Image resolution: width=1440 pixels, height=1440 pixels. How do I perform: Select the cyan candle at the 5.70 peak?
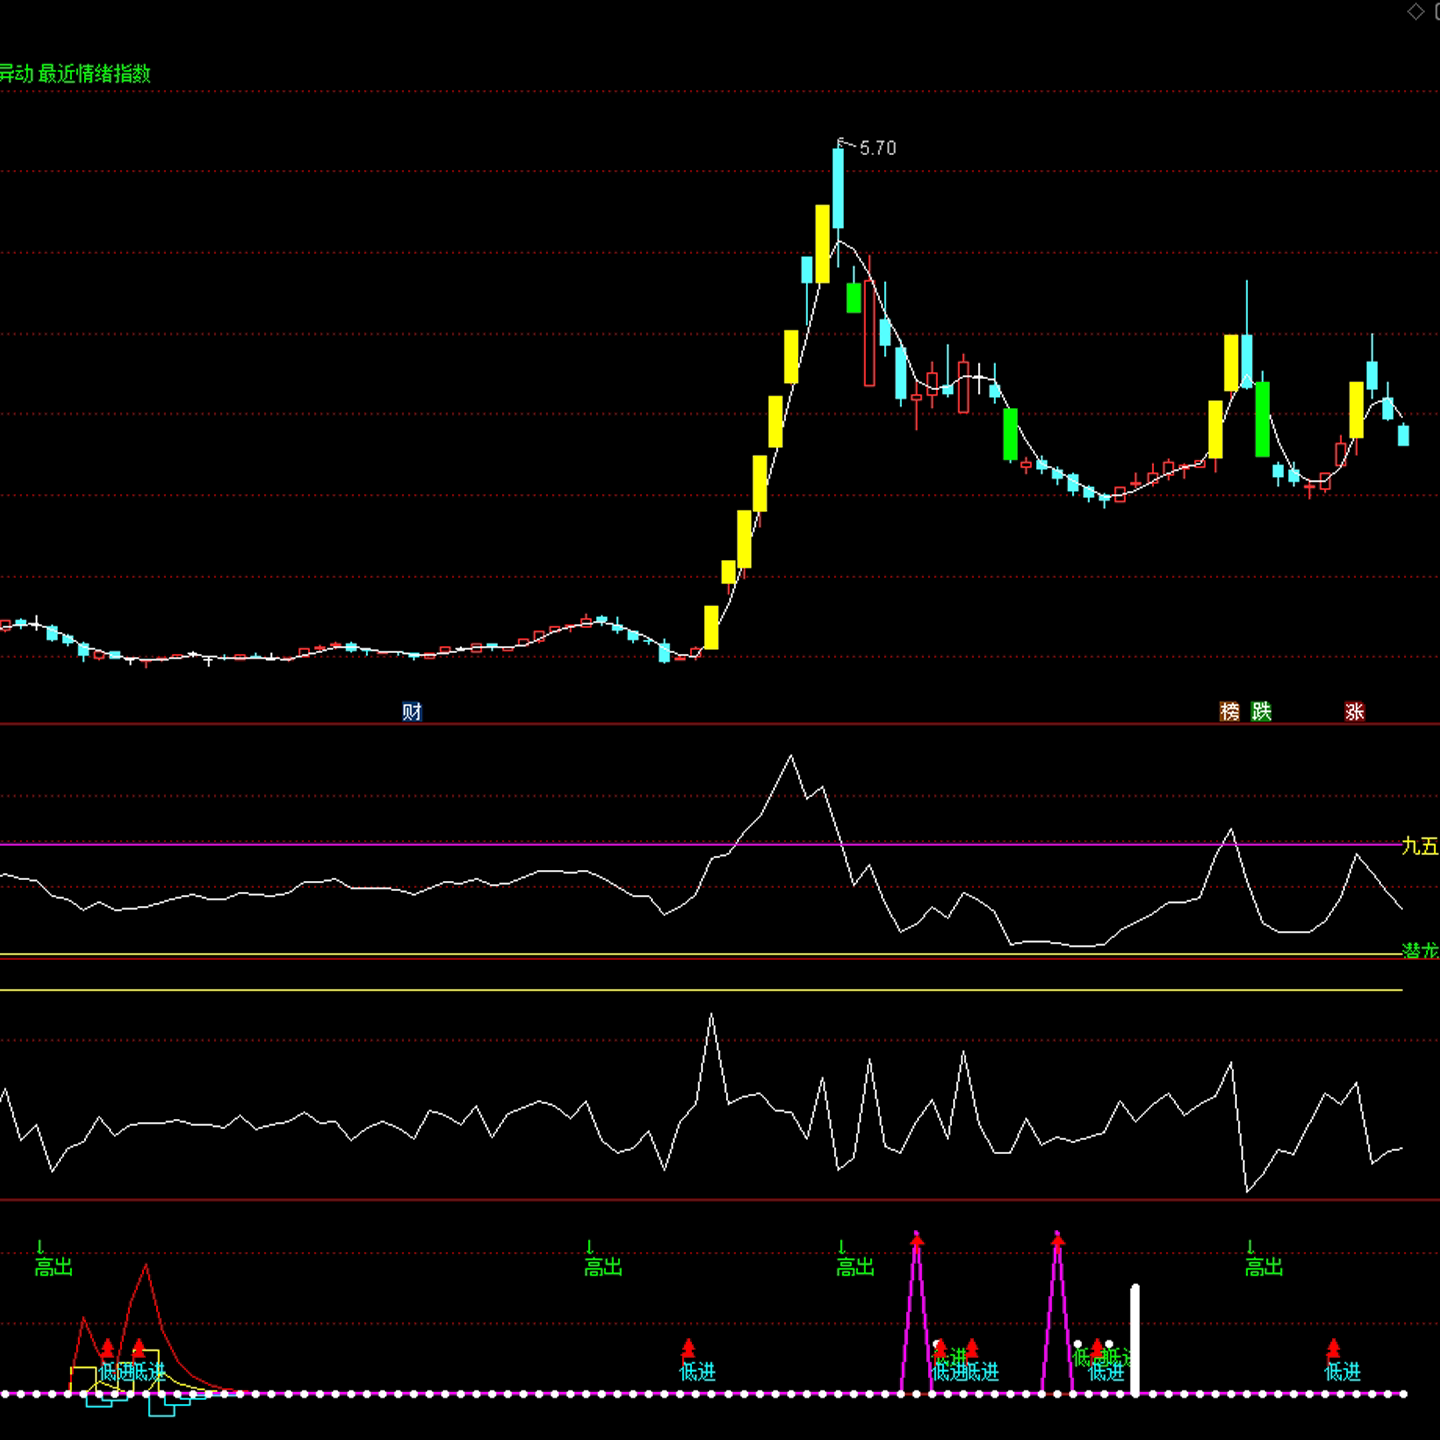point(838,188)
